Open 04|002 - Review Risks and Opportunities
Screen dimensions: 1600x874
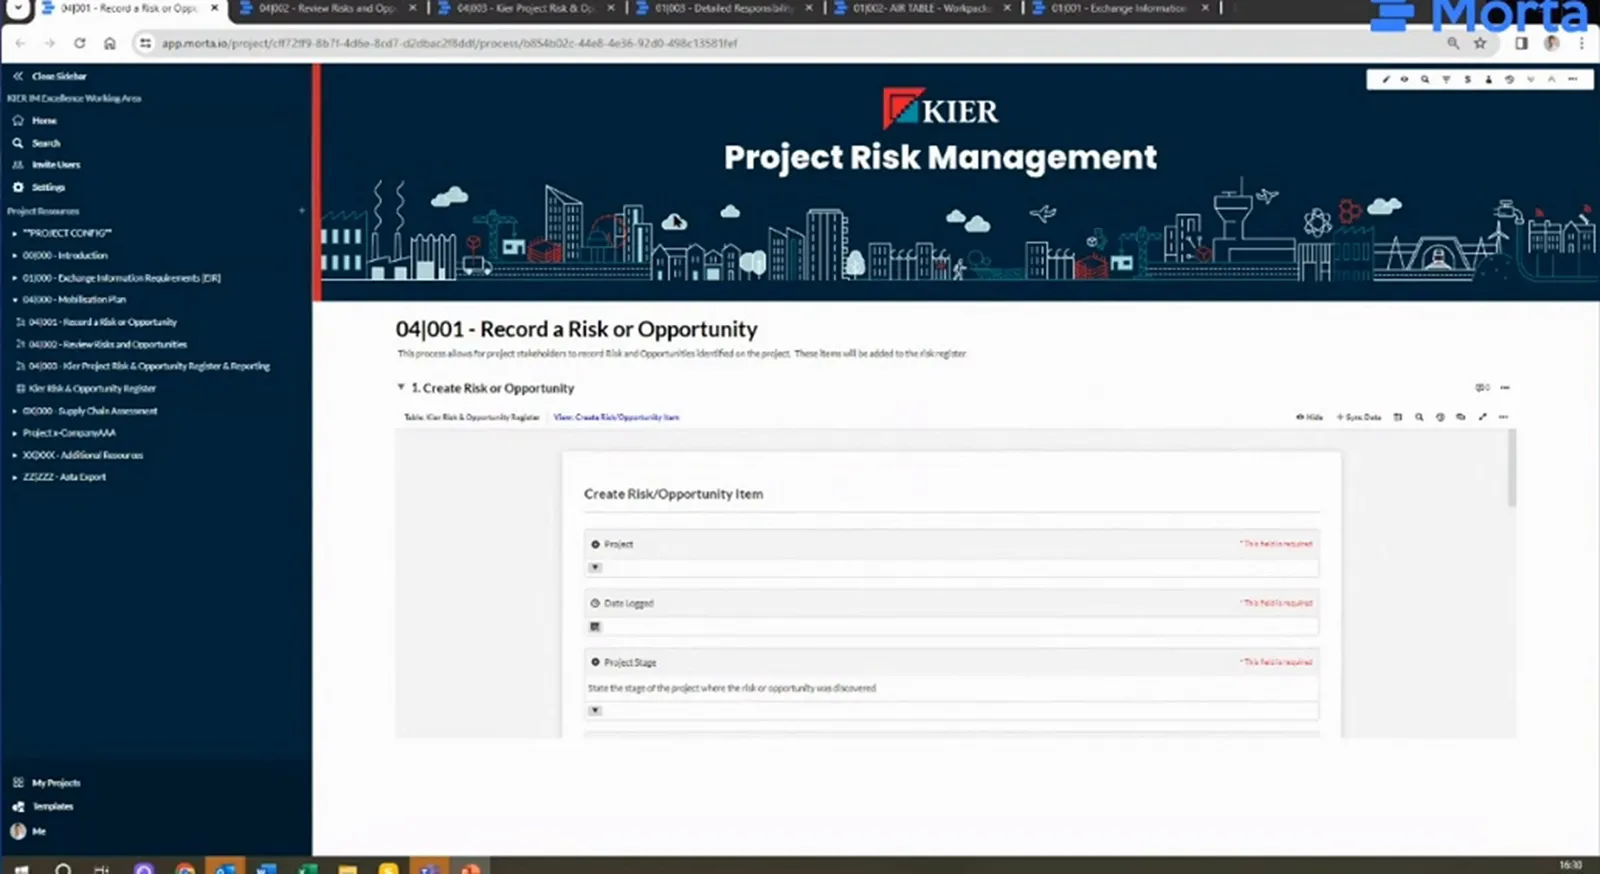click(x=107, y=344)
